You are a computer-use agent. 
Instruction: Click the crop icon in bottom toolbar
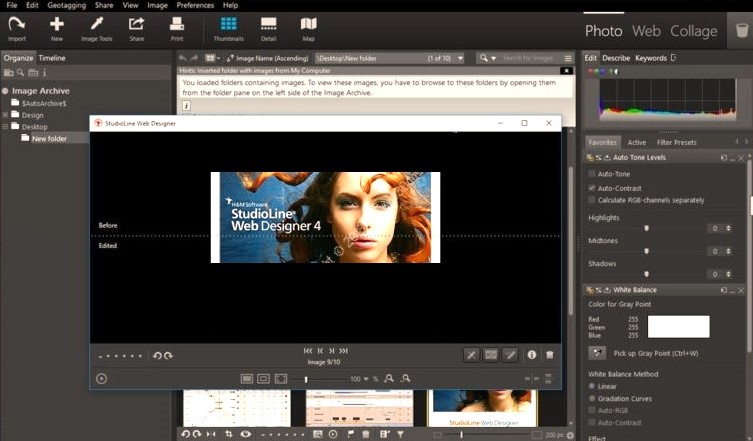[x=229, y=434]
